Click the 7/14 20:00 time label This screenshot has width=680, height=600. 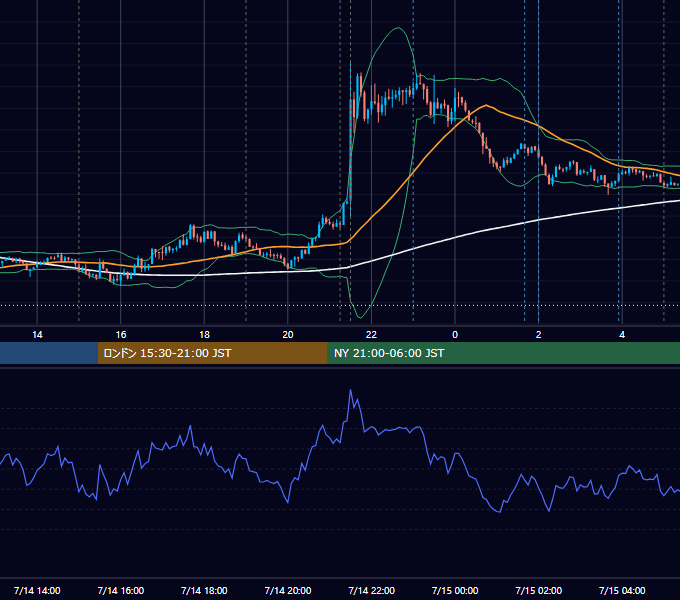tap(288, 590)
